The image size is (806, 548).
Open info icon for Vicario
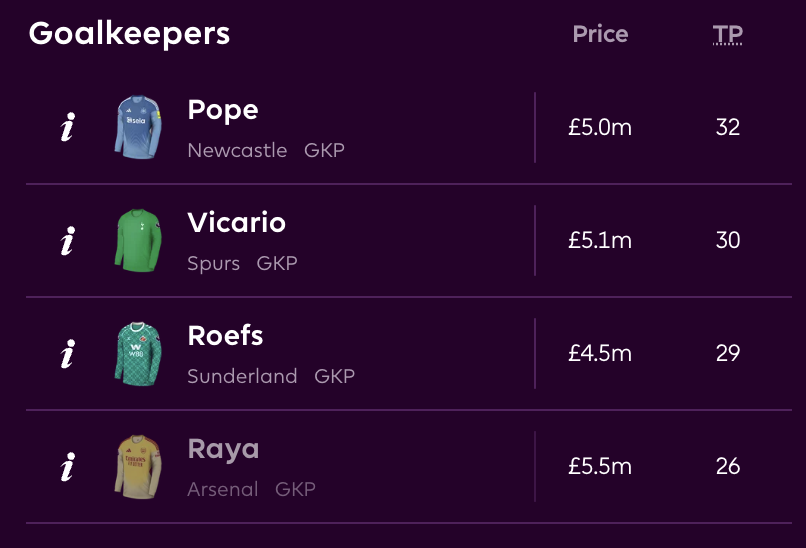click(67, 241)
